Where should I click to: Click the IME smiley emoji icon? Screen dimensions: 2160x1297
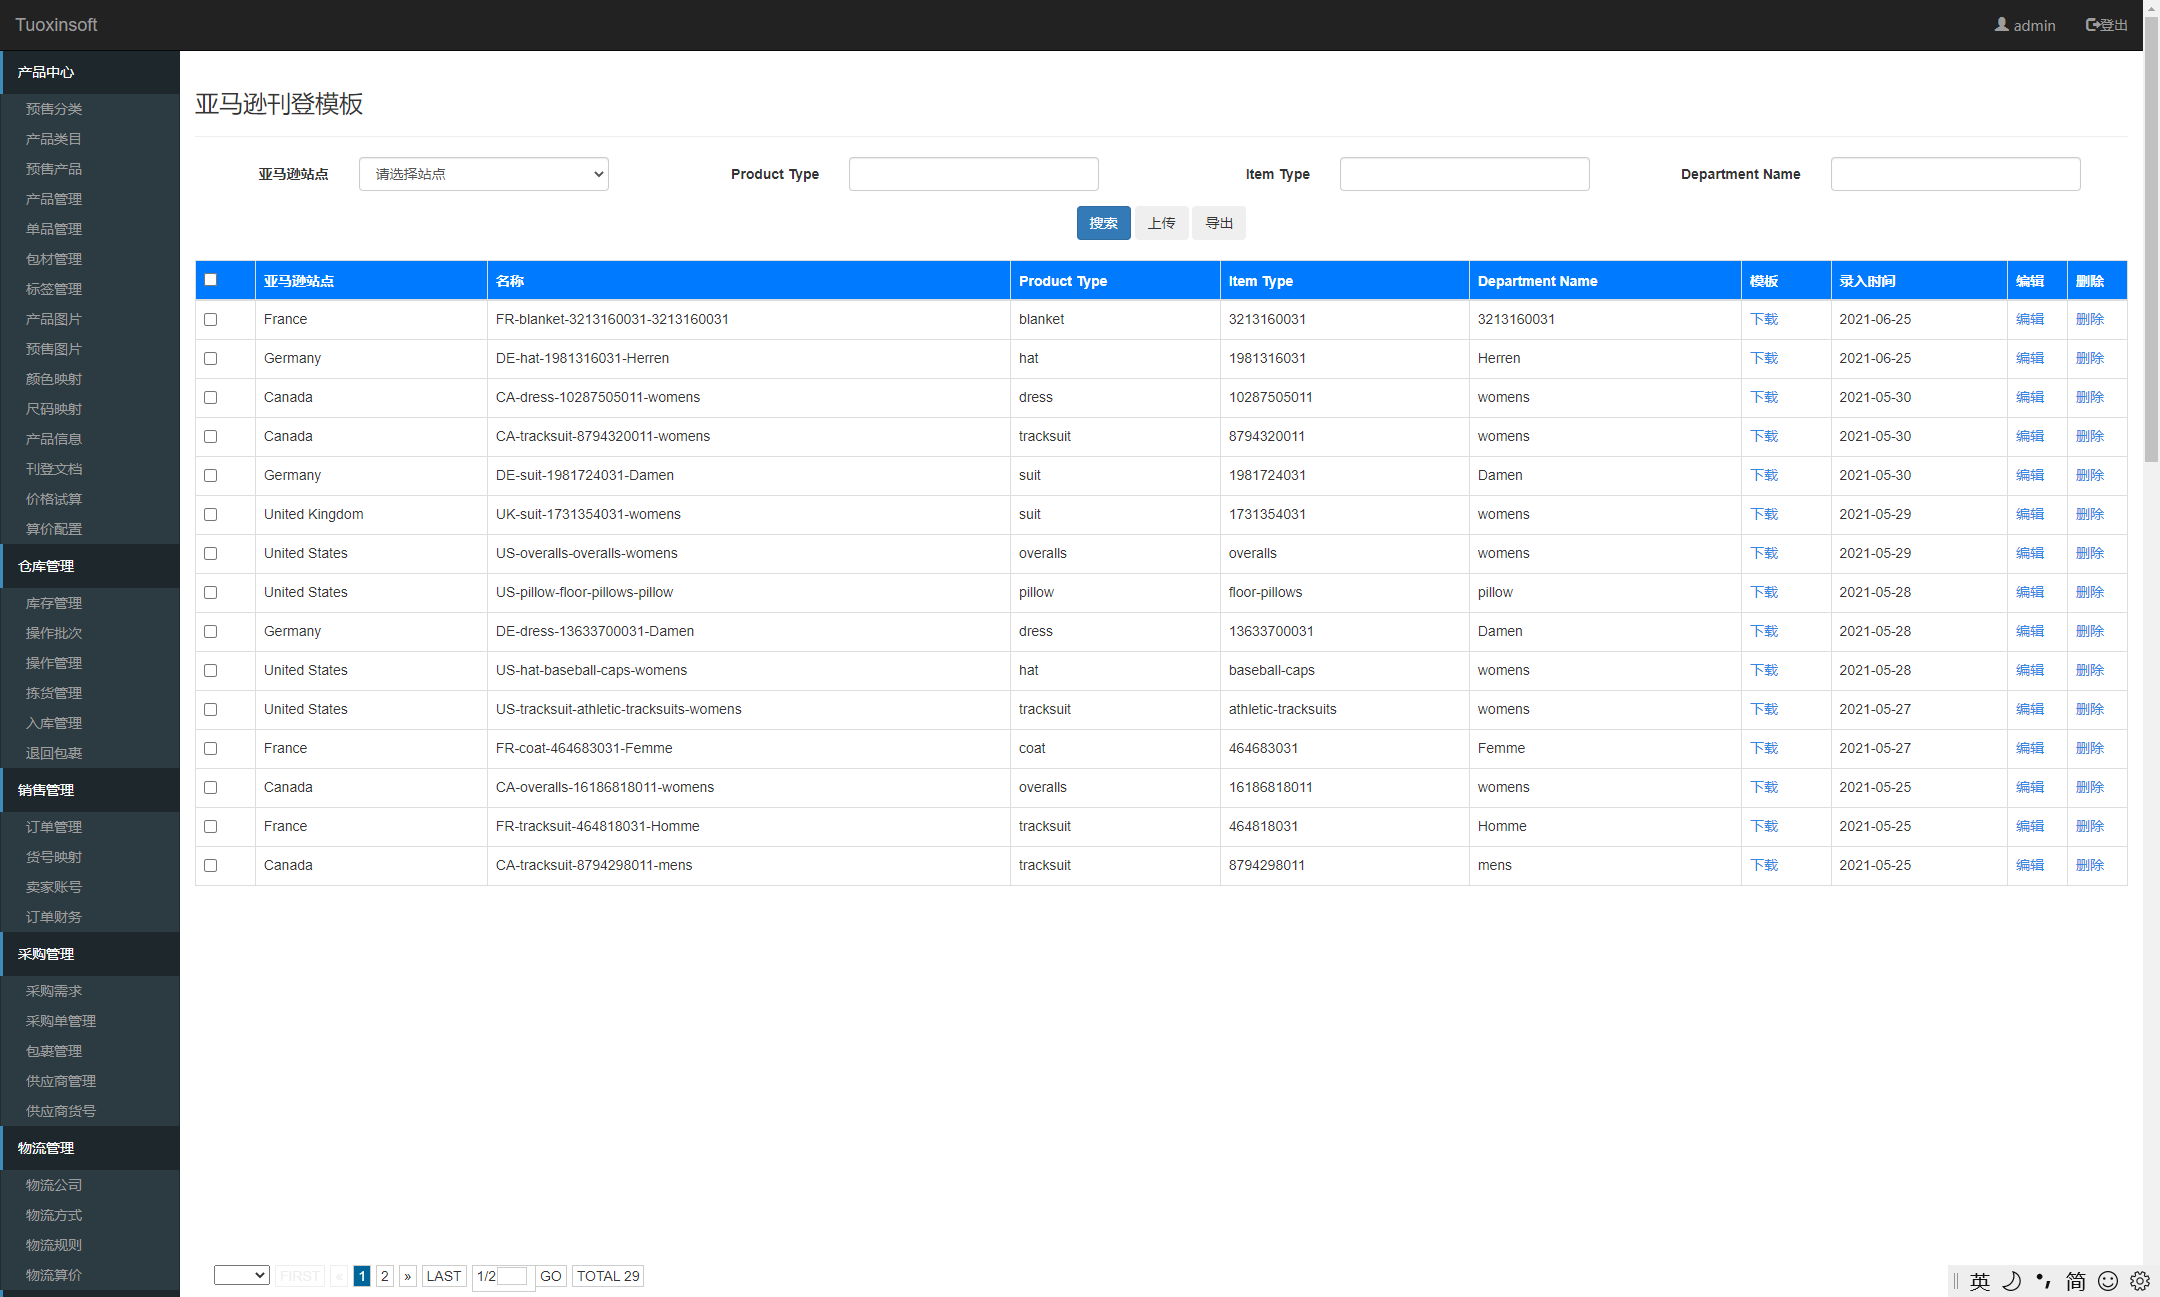(x=2108, y=1281)
